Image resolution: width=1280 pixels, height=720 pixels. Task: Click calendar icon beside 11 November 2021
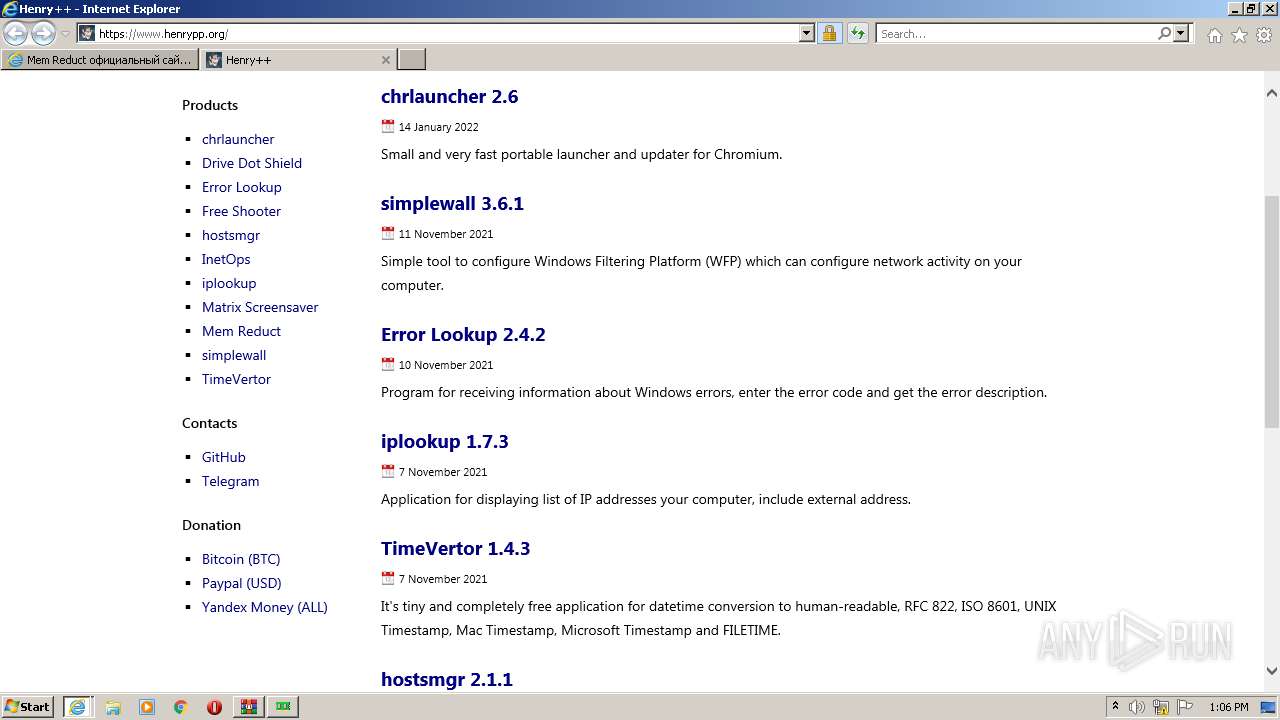click(x=388, y=233)
